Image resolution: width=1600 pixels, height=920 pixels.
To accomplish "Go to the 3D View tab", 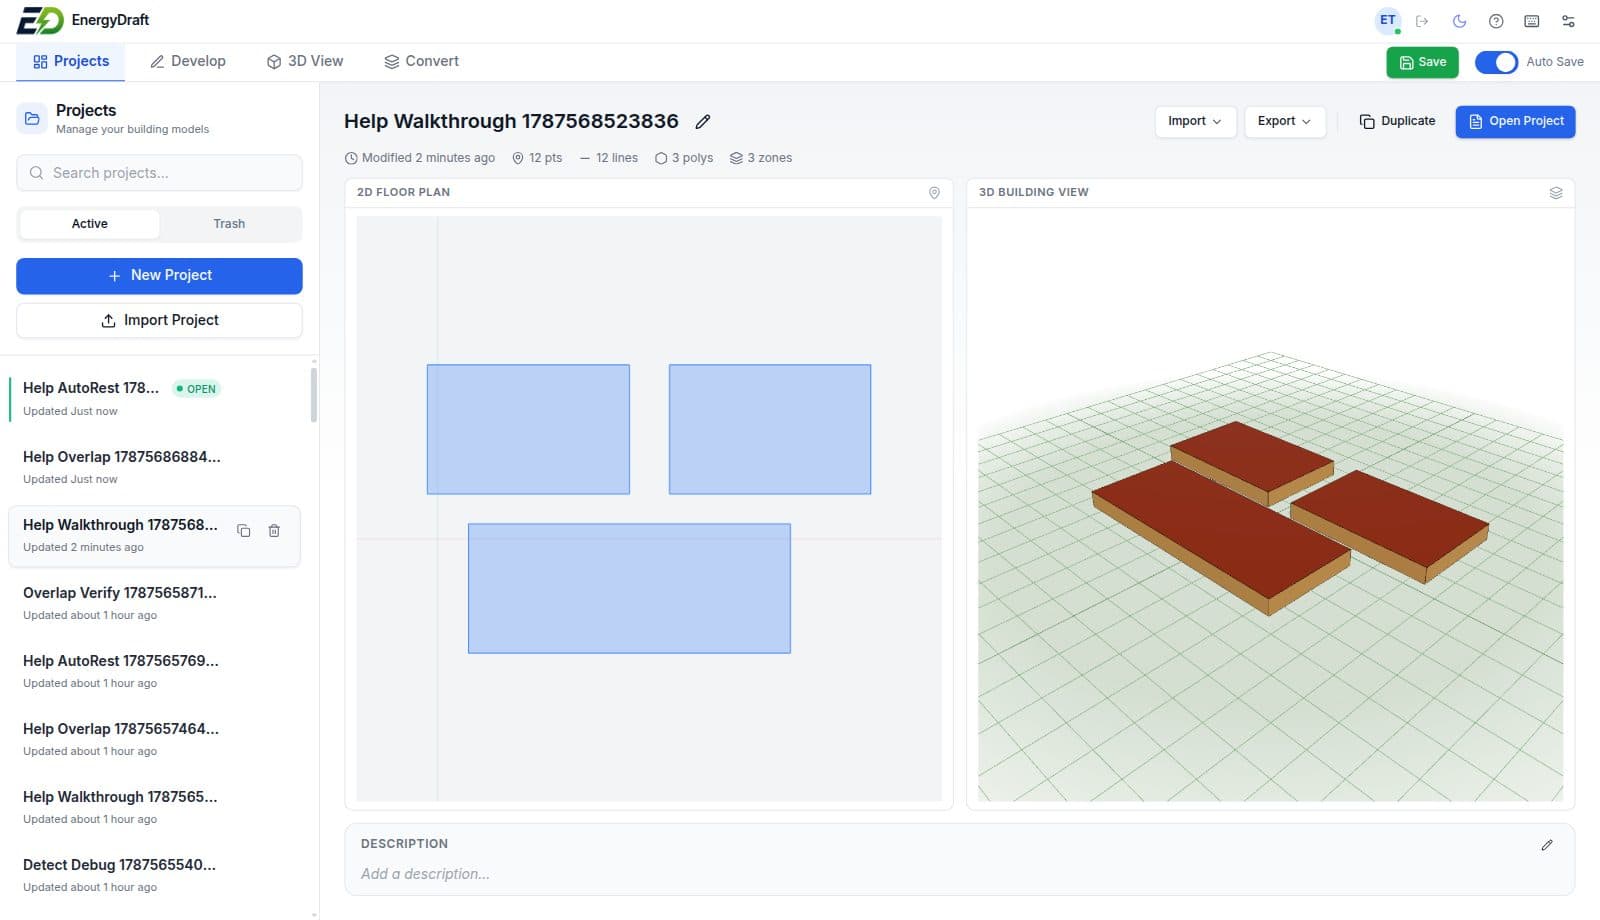I will pyautogui.click(x=305, y=61).
